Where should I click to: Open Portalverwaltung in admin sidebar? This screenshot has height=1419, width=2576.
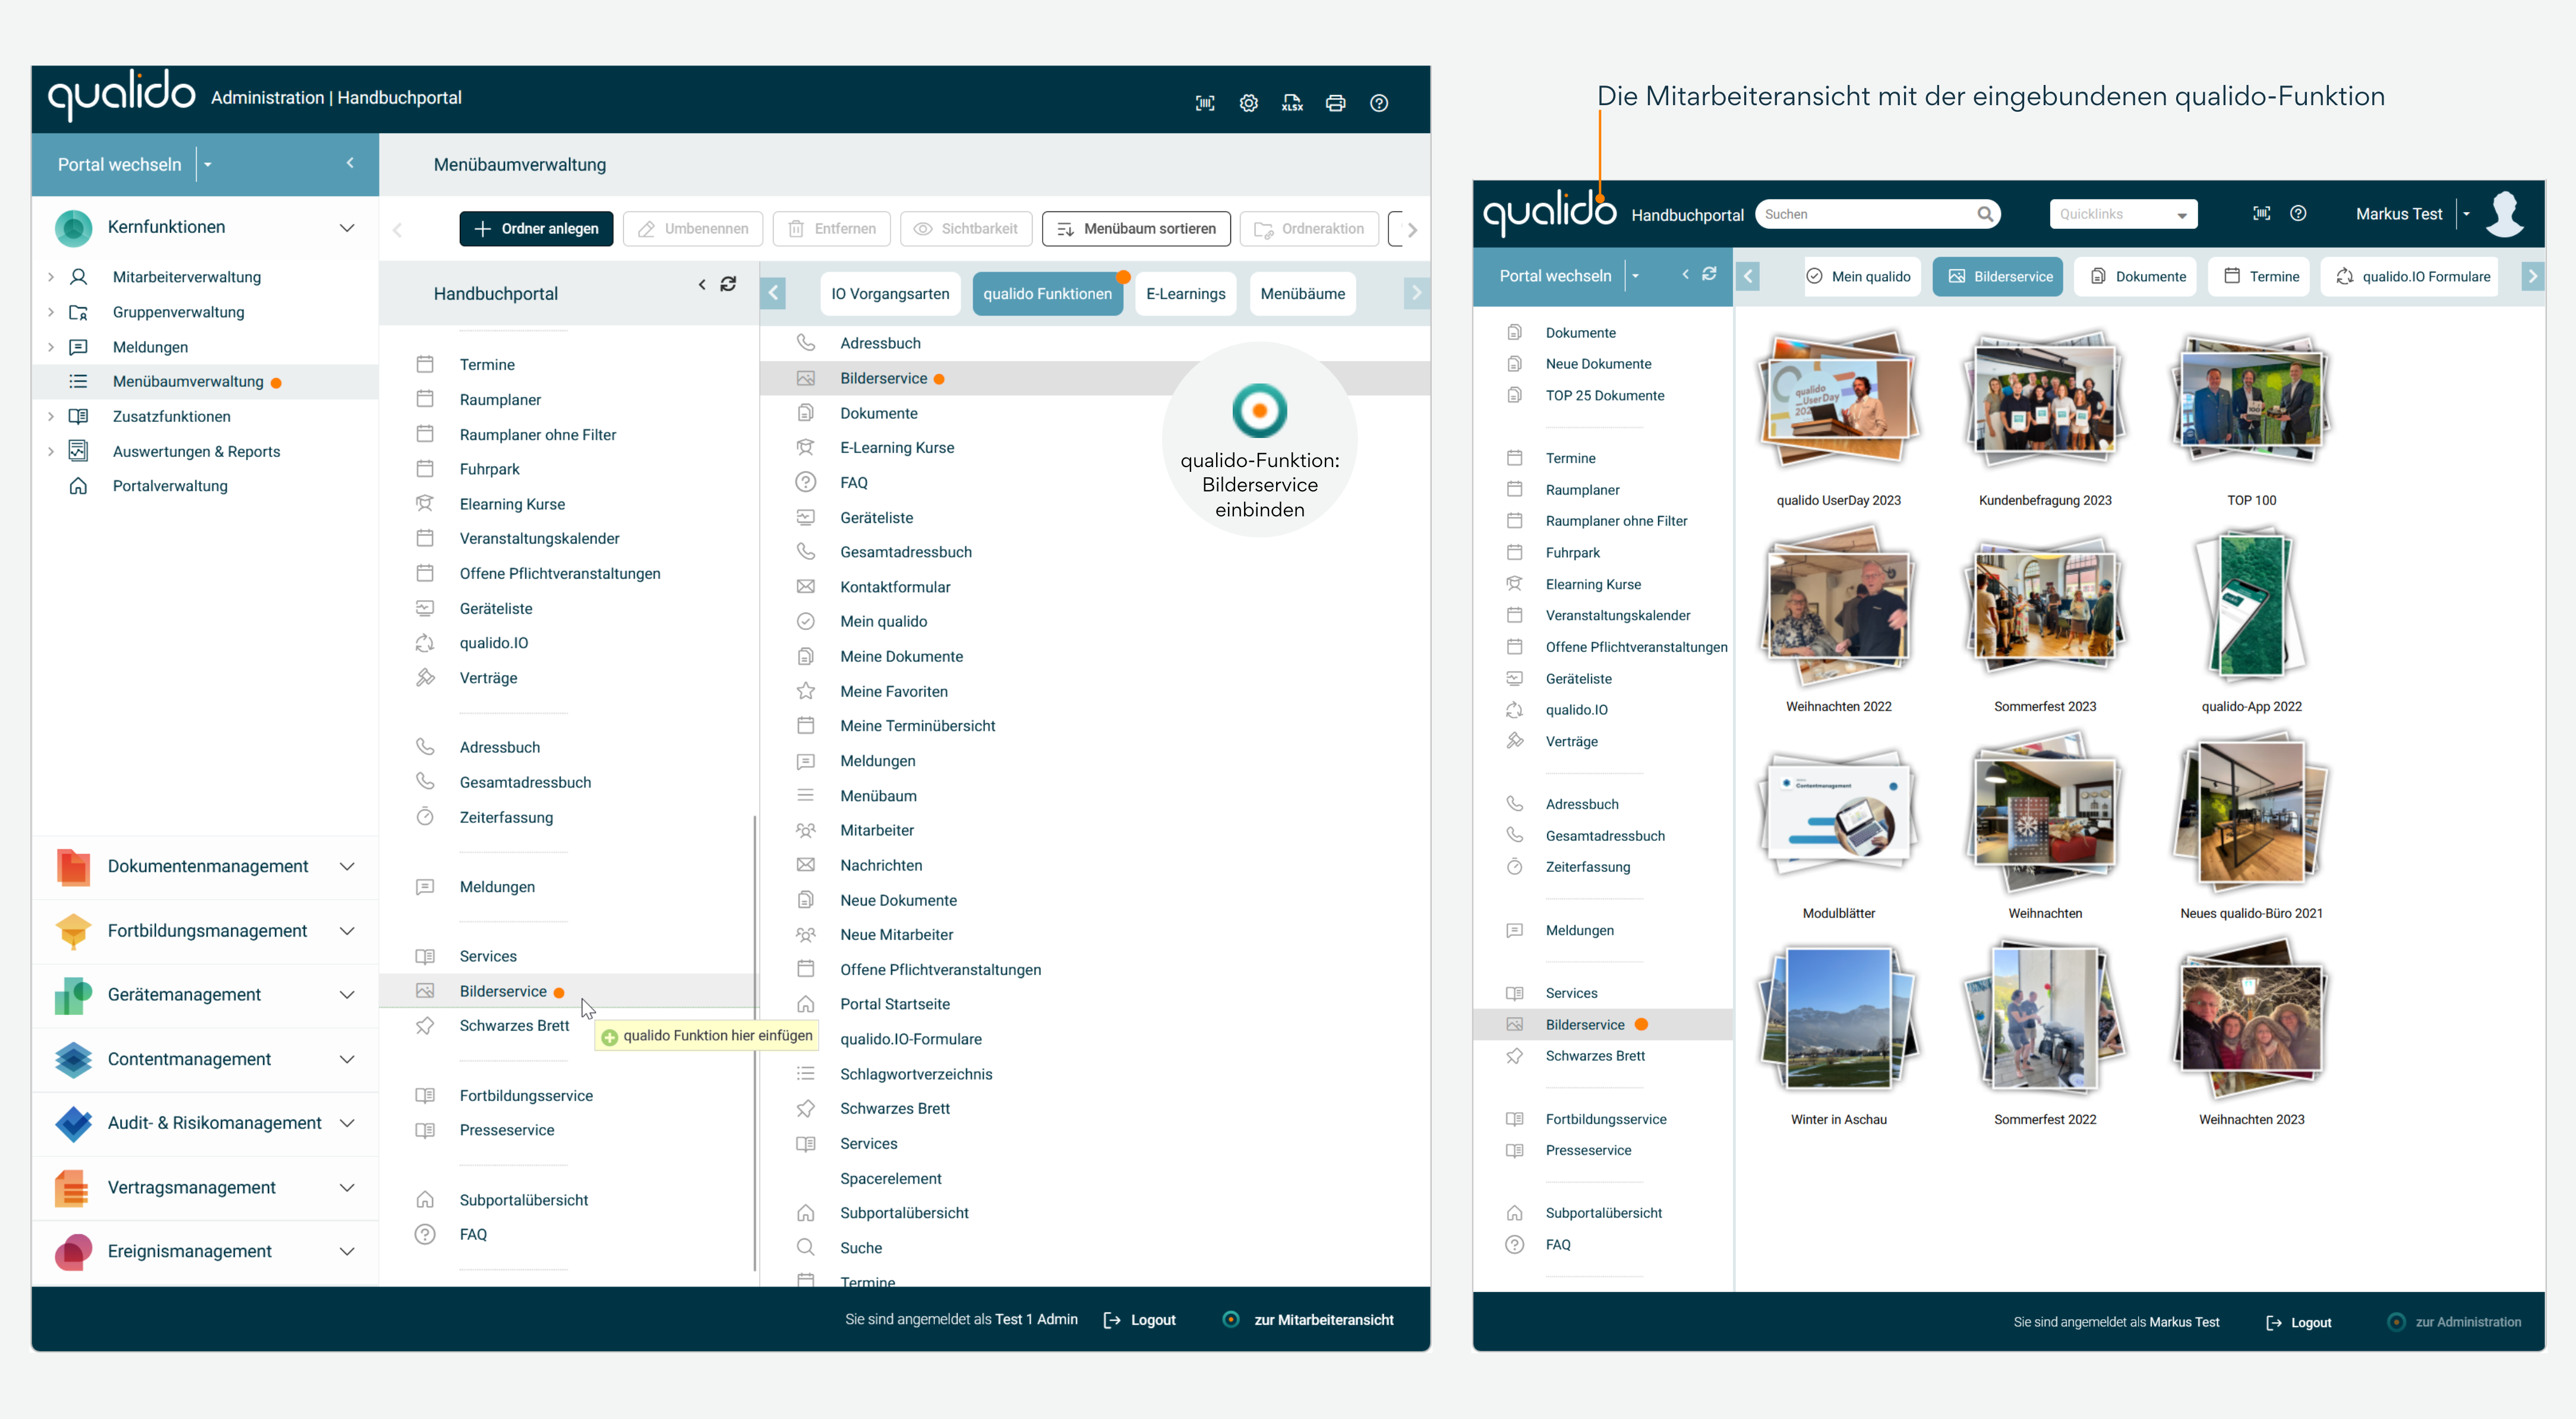pyautogui.click(x=169, y=486)
